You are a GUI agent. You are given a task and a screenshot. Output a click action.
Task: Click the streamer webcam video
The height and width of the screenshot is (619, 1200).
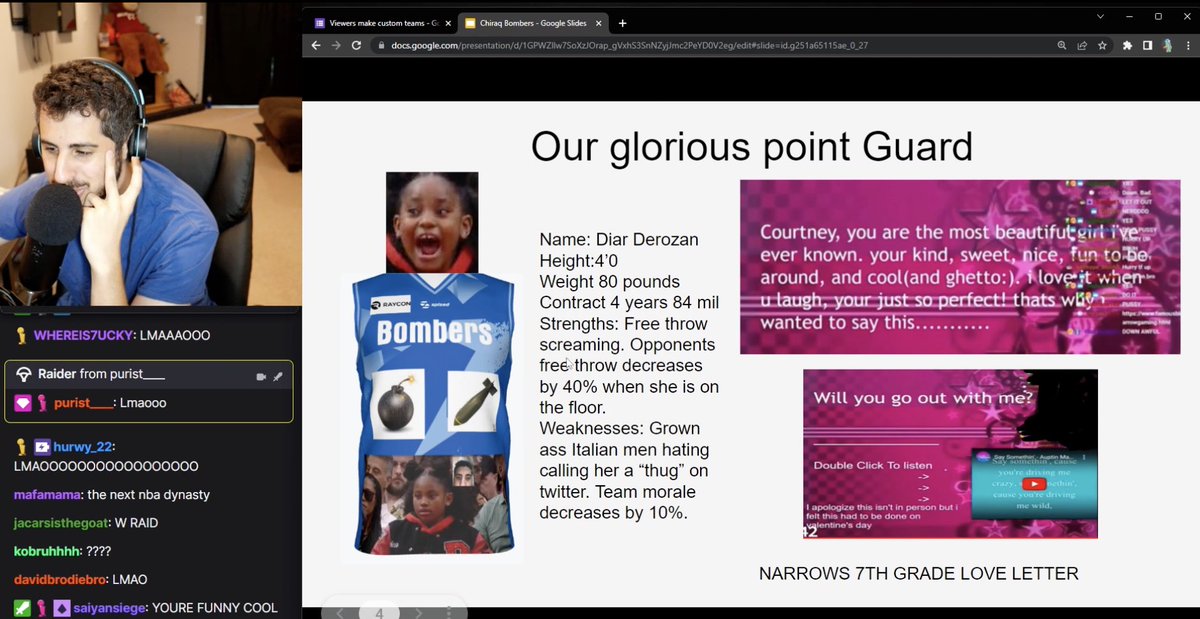point(150,152)
